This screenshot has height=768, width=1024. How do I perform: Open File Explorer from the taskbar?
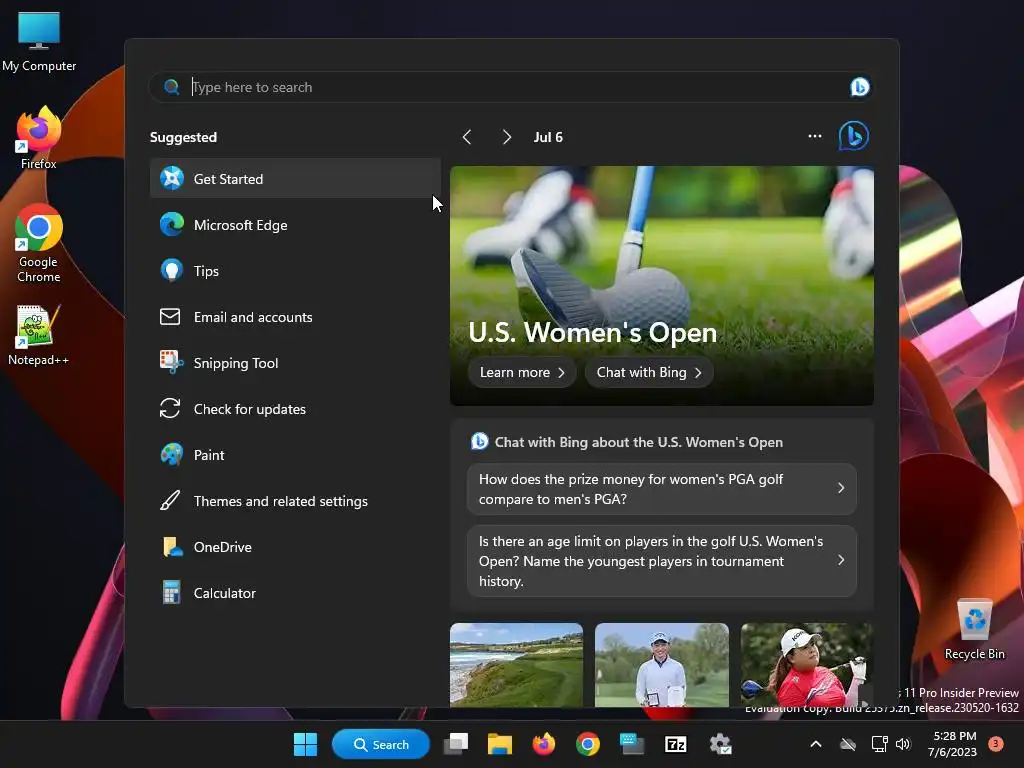500,744
